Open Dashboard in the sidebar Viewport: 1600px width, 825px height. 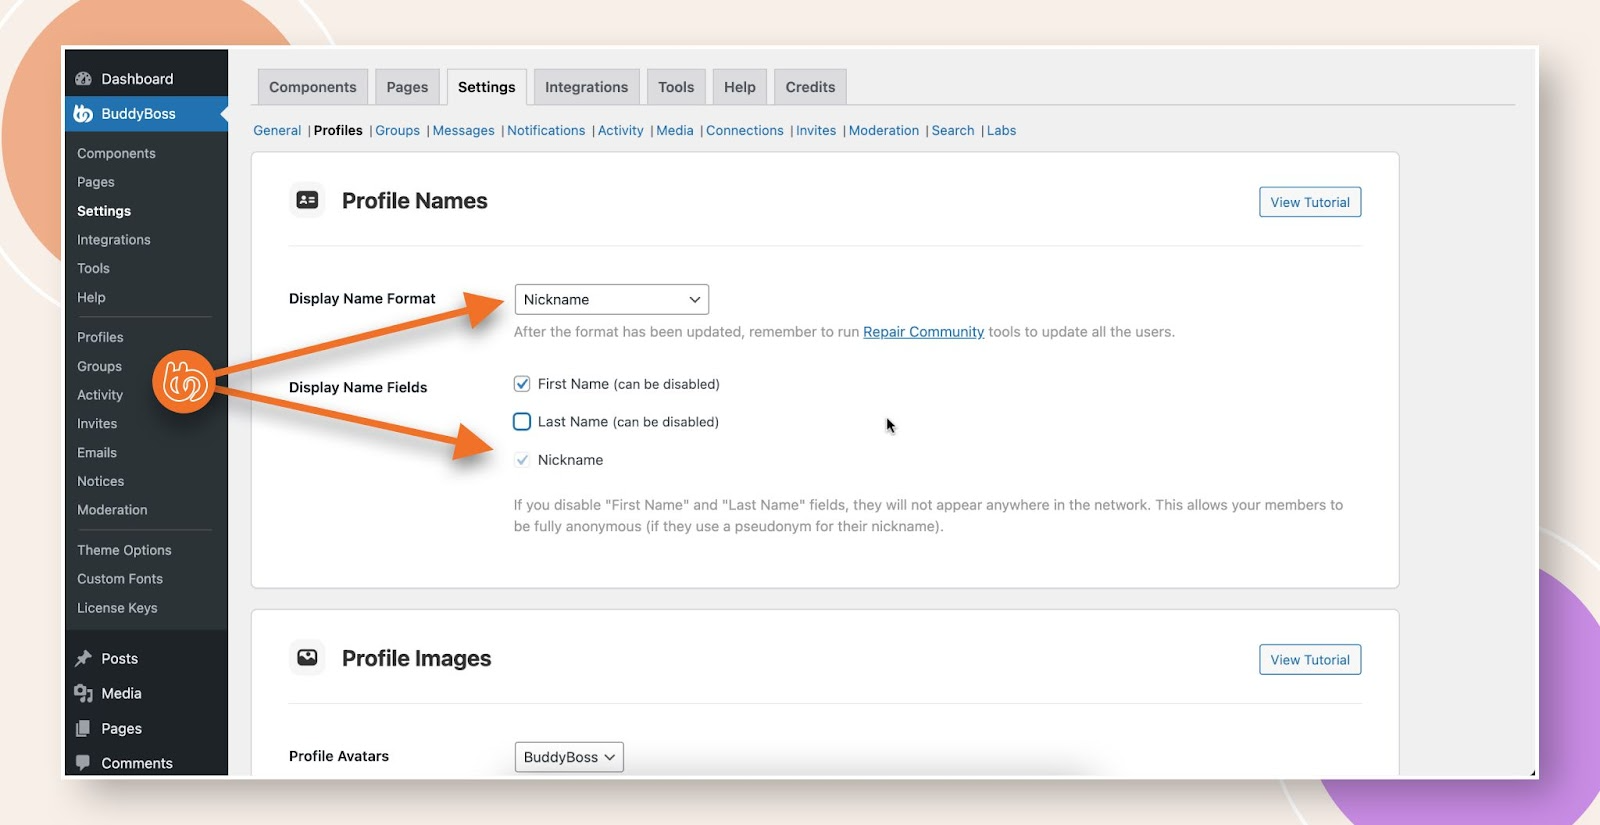tap(146, 79)
